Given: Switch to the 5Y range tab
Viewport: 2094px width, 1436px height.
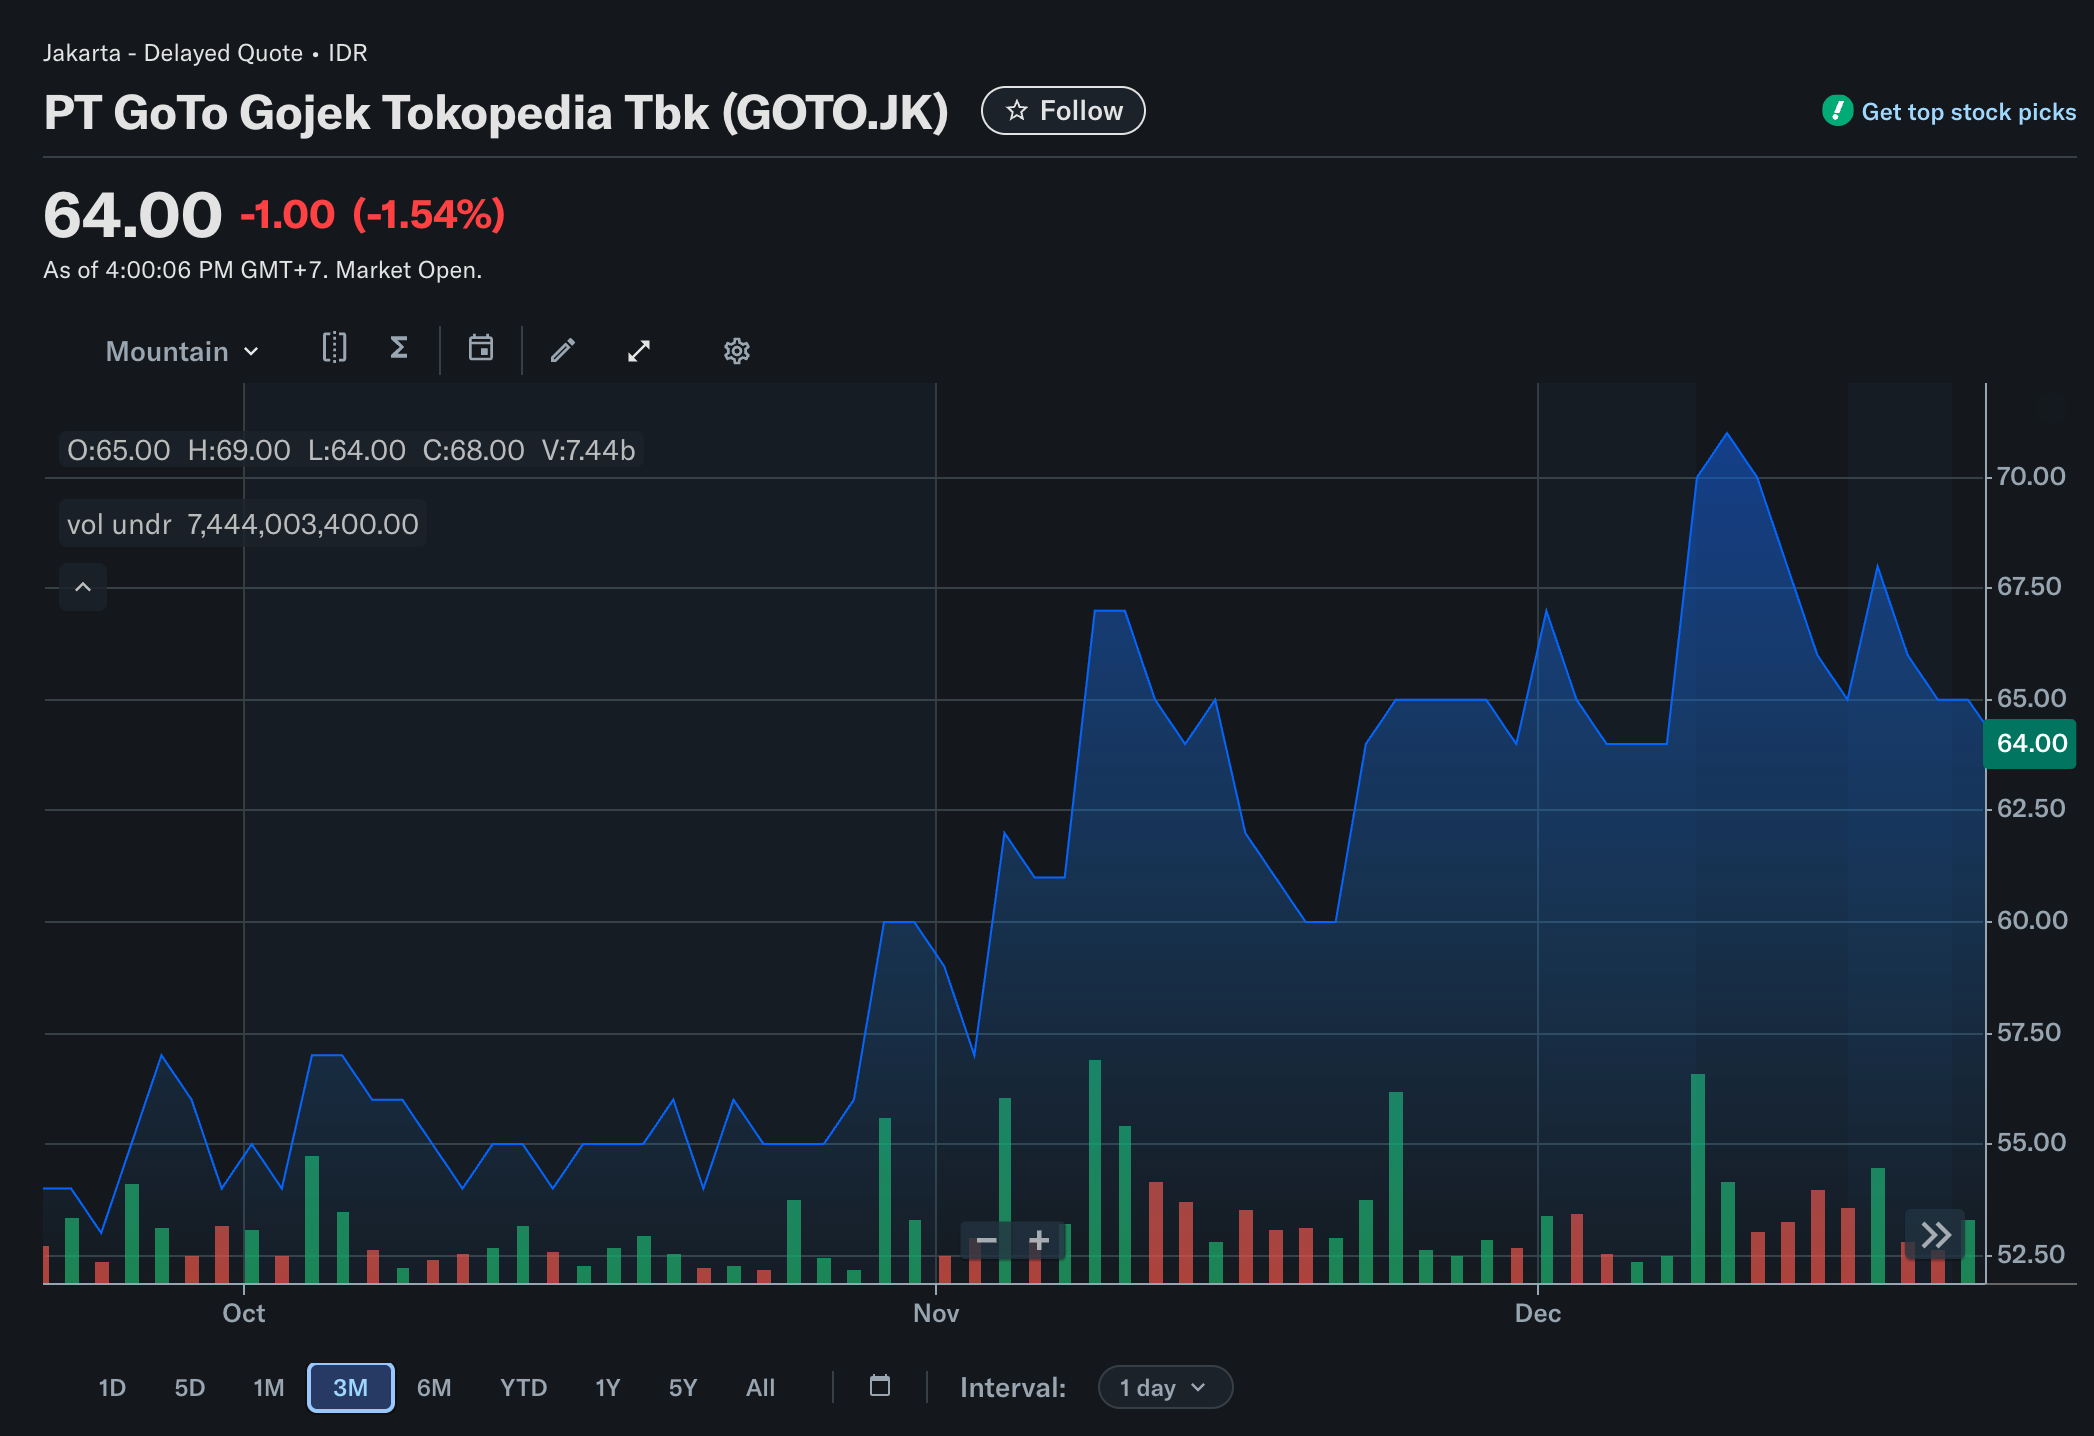Looking at the screenshot, I should tap(683, 1388).
